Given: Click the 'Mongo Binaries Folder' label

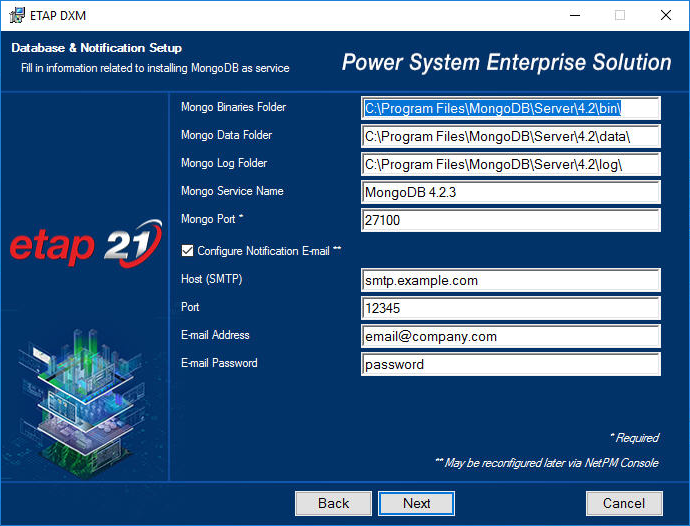Looking at the screenshot, I should [233, 107].
